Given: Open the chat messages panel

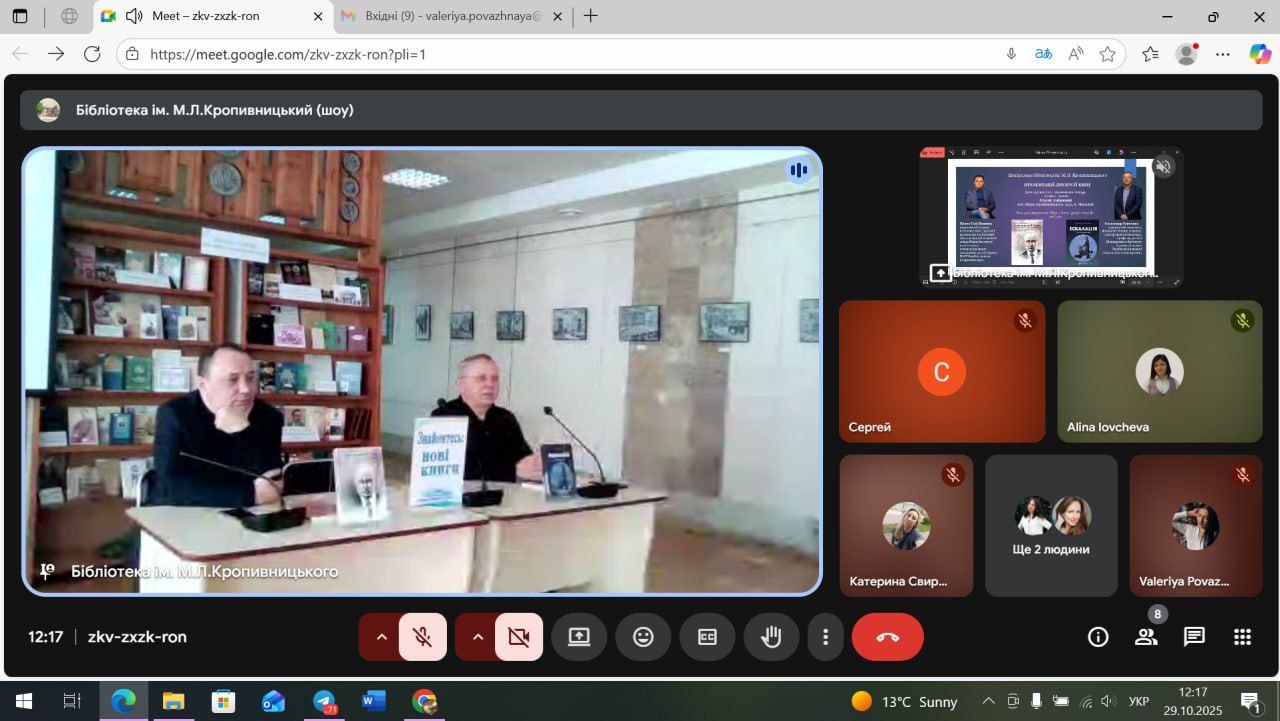Looking at the screenshot, I should click(1194, 637).
